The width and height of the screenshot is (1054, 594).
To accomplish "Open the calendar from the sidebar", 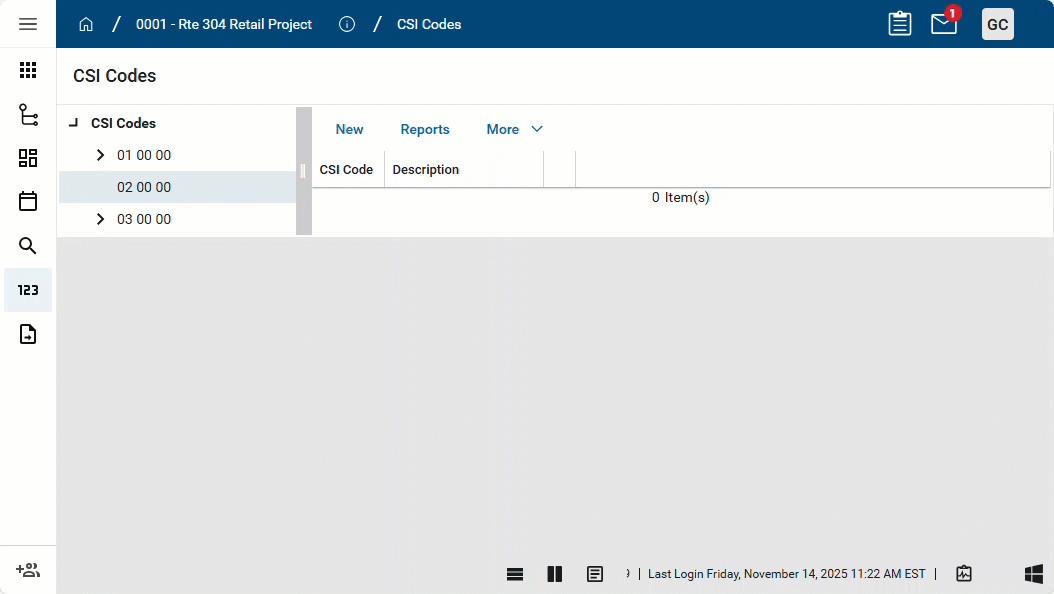I will 28,201.
